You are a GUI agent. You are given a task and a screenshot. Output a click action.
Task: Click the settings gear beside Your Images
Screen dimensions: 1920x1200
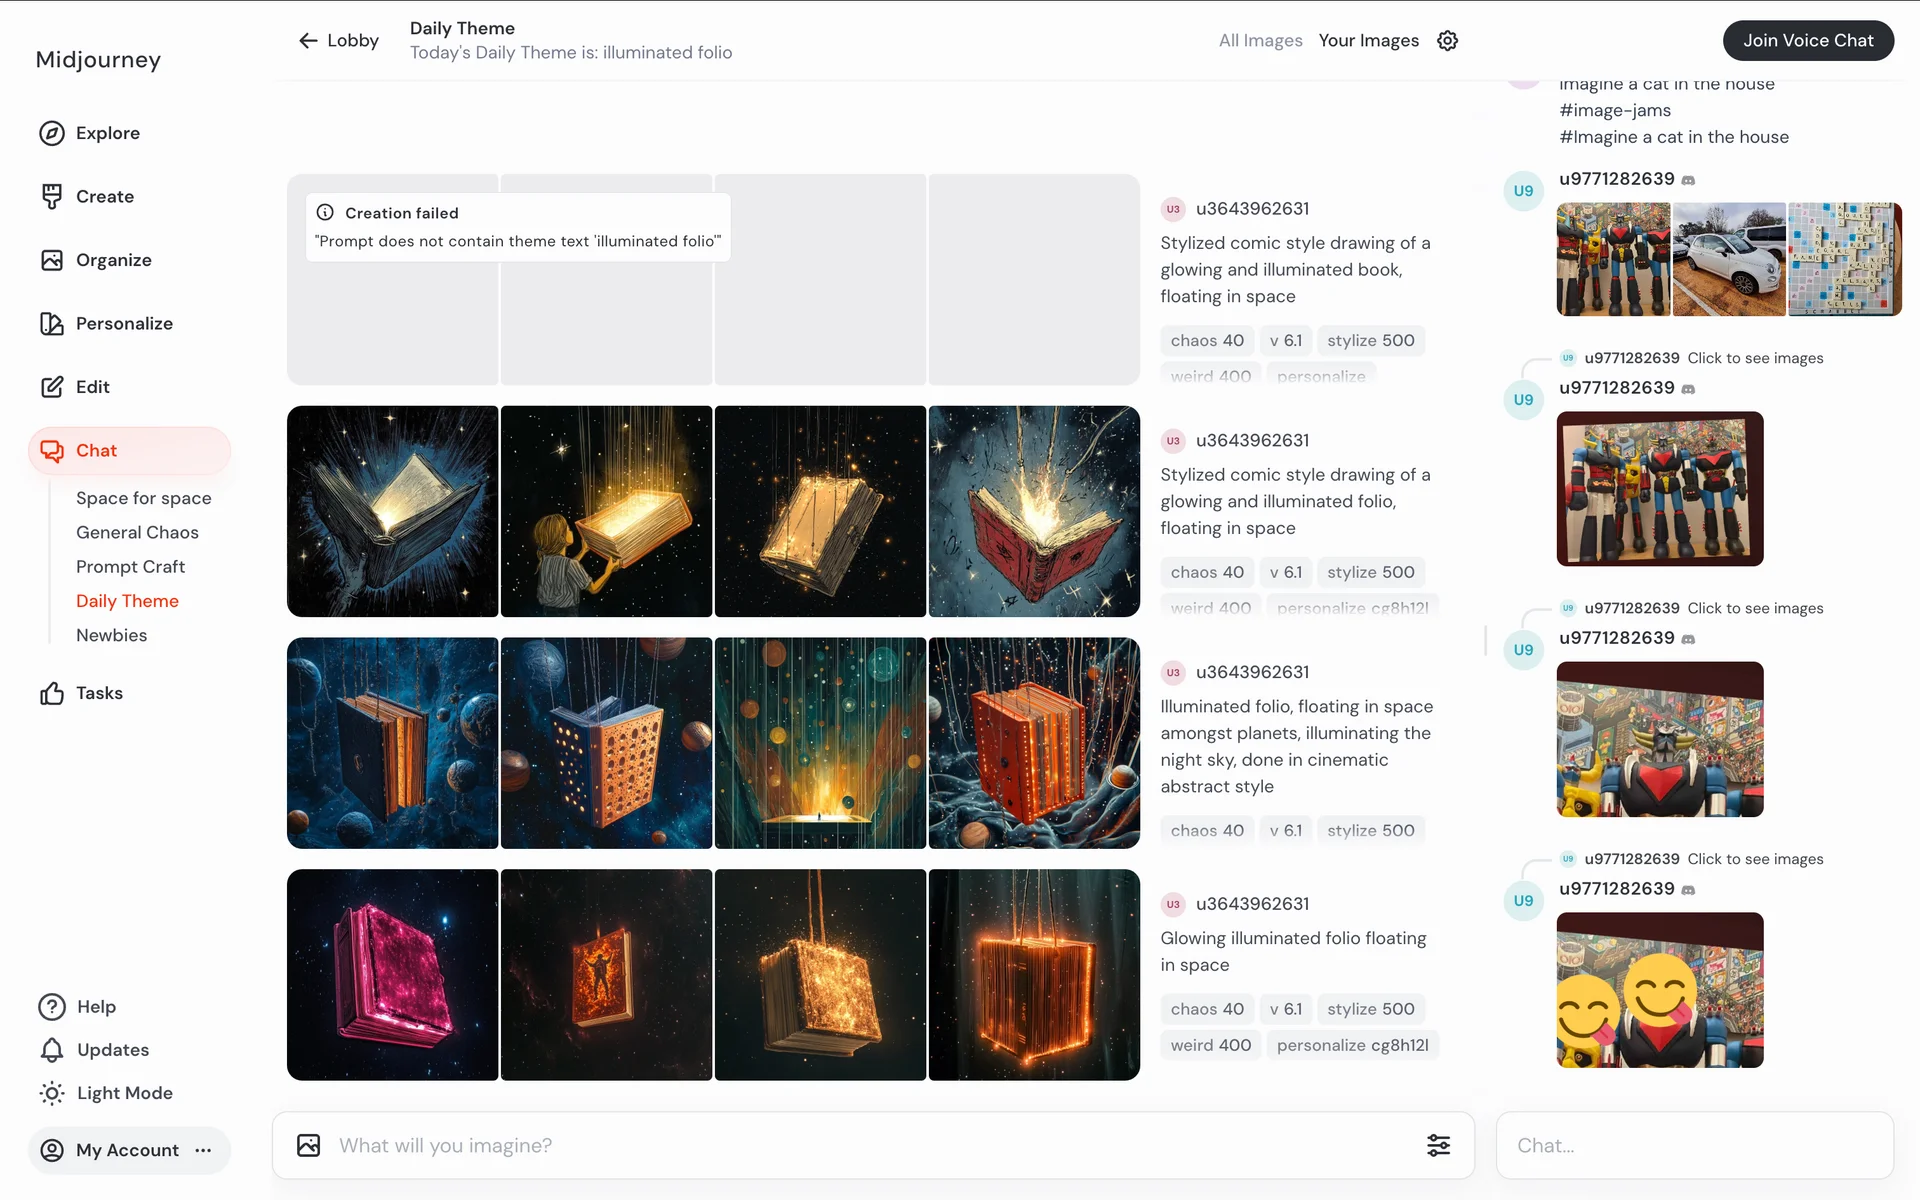[1447, 41]
